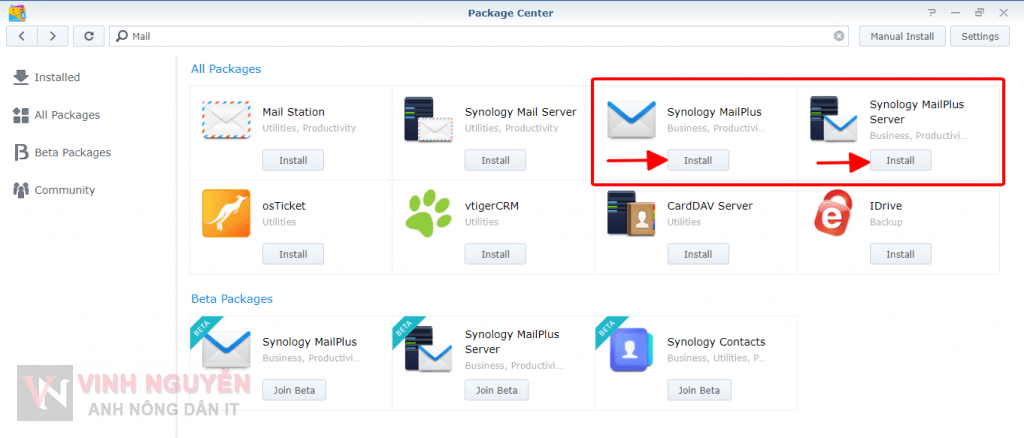This screenshot has width=1024, height=438.
Task: Install Synology MailPlus Server package
Action: [900, 160]
